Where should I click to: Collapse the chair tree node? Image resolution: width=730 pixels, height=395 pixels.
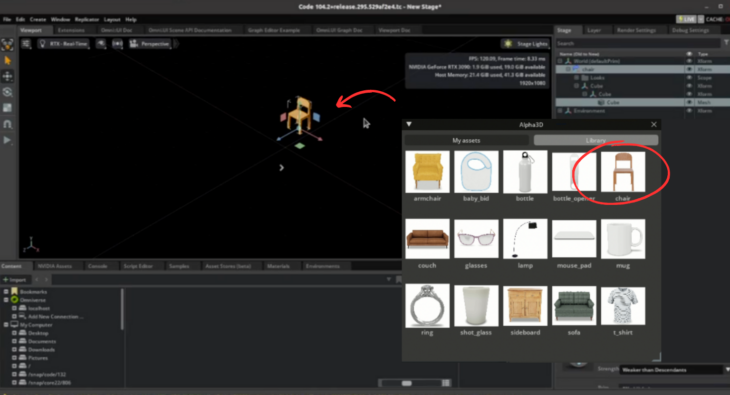[568, 69]
